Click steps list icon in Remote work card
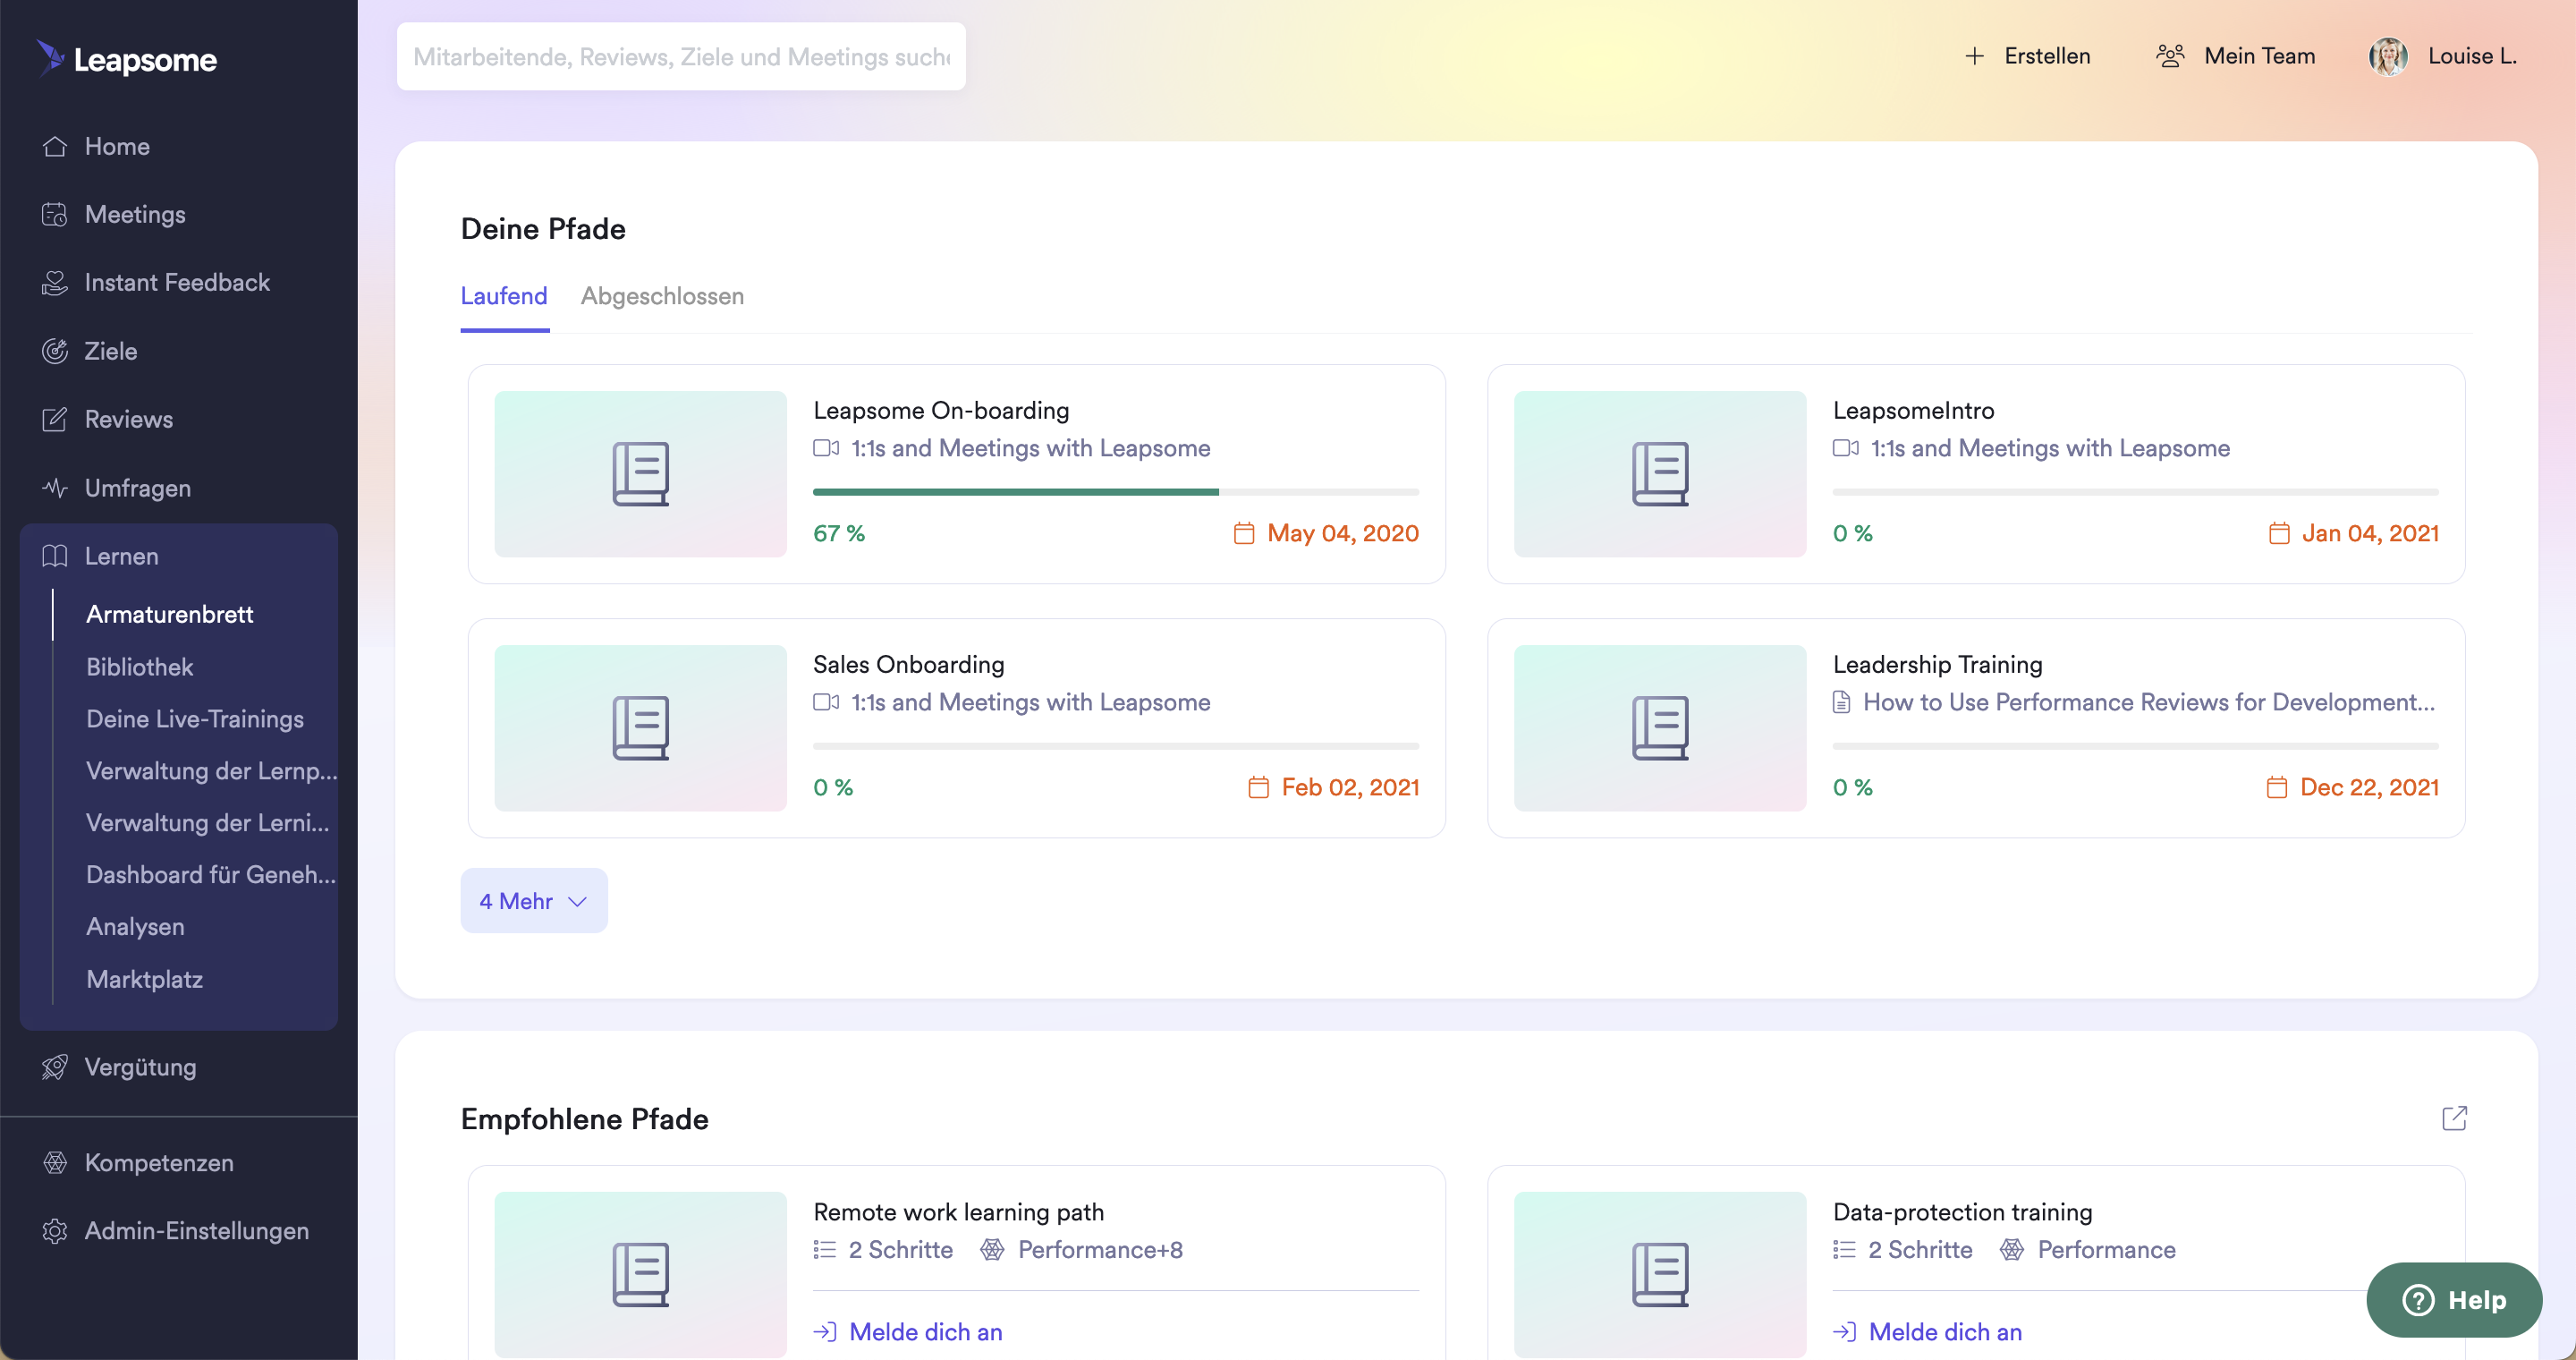Viewport: 2576px width, 1360px height. click(x=825, y=1250)
